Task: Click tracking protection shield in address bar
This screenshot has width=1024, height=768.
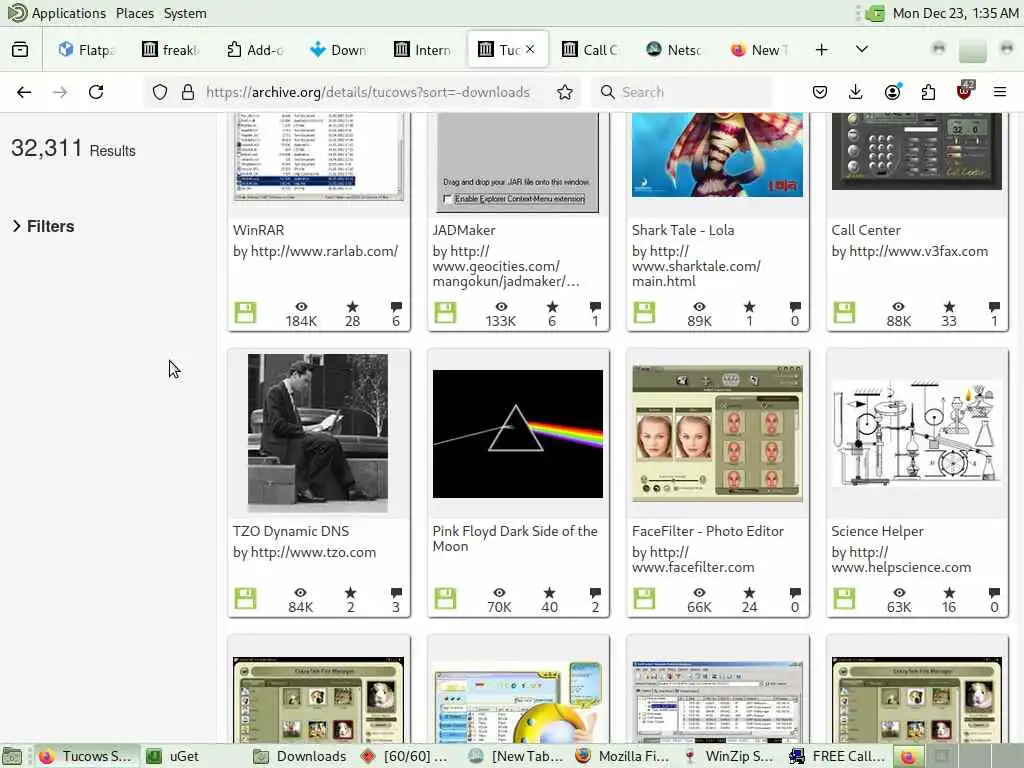Action: click(x=160, y=92)
